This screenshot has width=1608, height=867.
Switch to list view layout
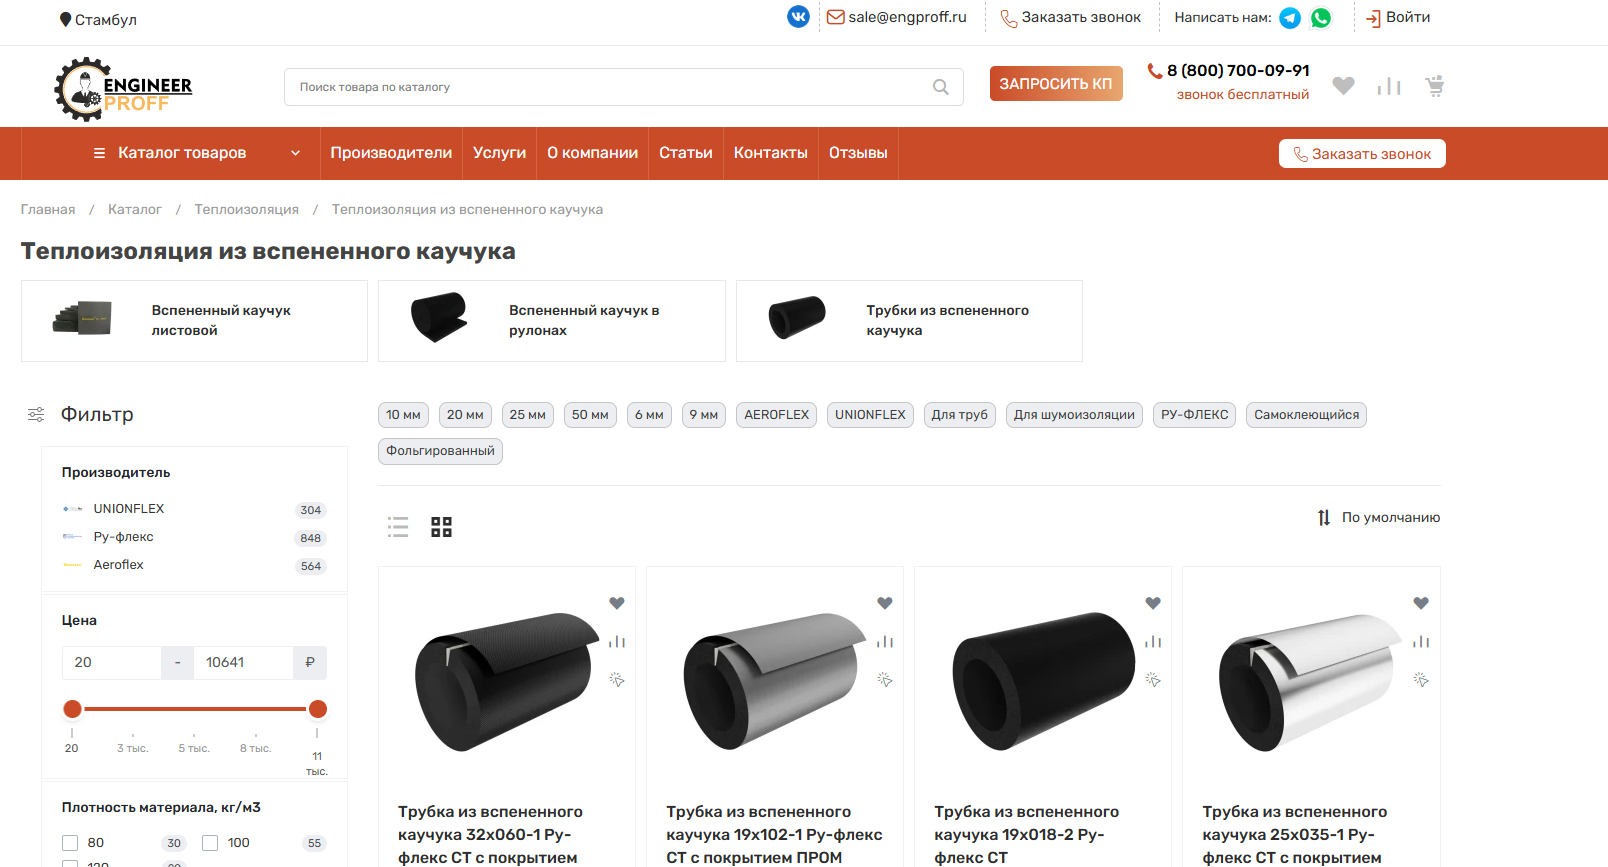398,527
